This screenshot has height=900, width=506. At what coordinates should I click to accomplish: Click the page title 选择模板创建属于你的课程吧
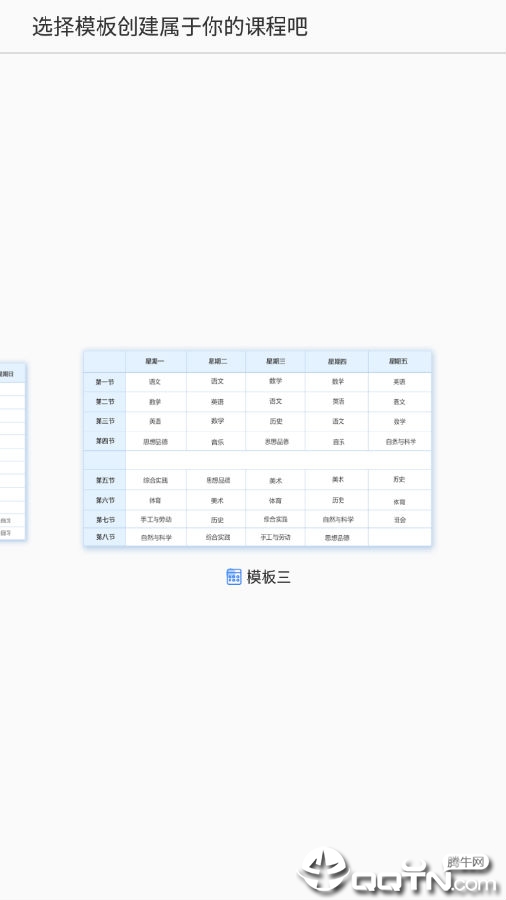(170, 27)
